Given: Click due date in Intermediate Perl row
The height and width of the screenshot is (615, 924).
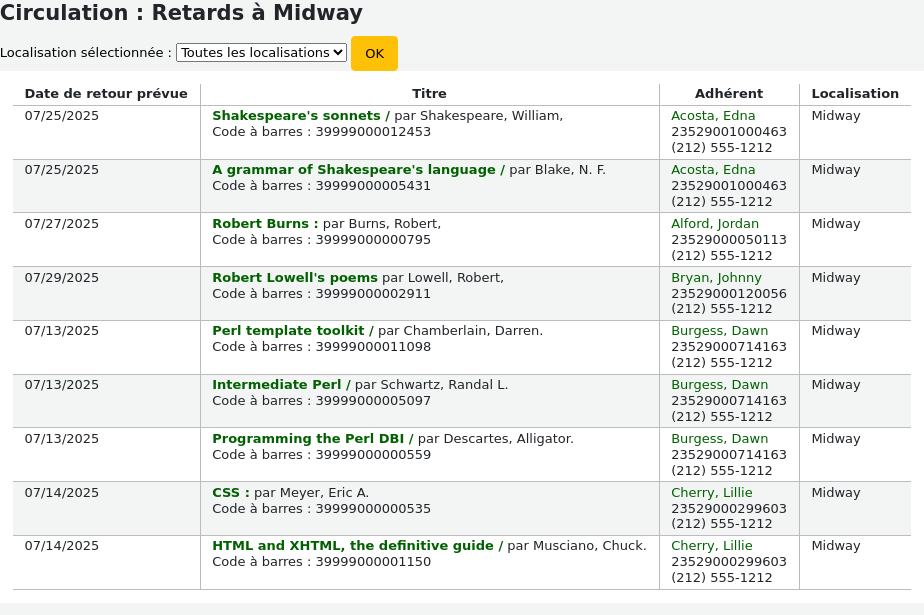Looking at the screenshot, I should [x=62, y=385].
